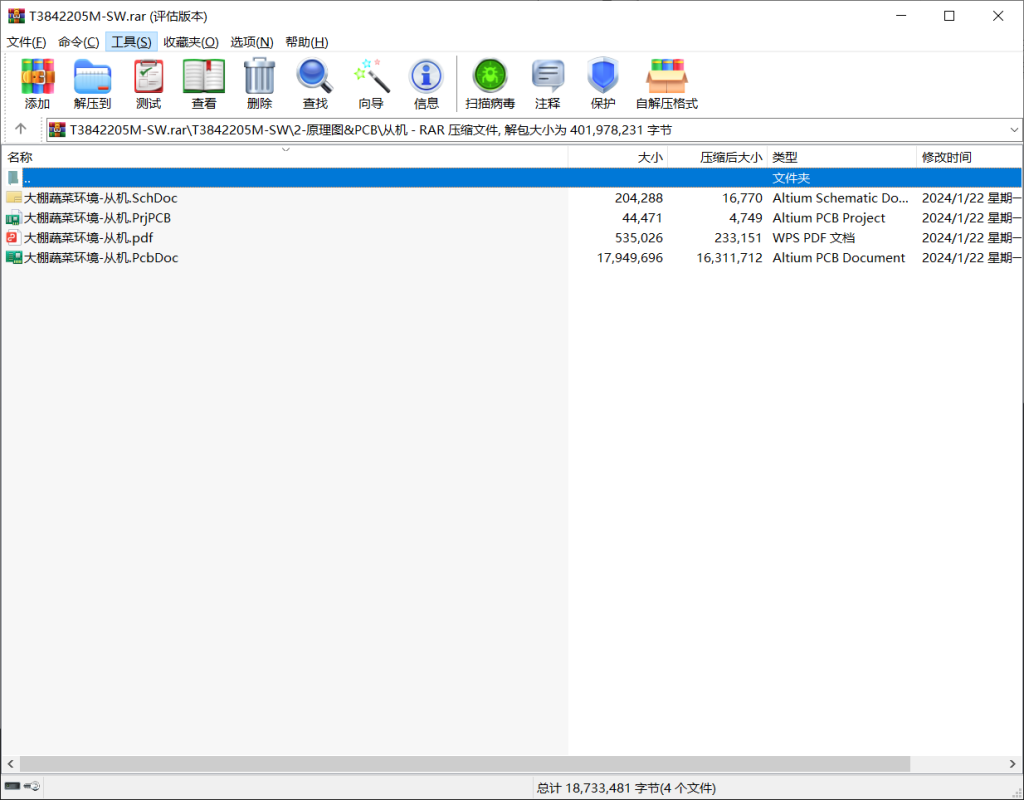
Task: Go up one folder with arrow button
Action: pos(20,130)
